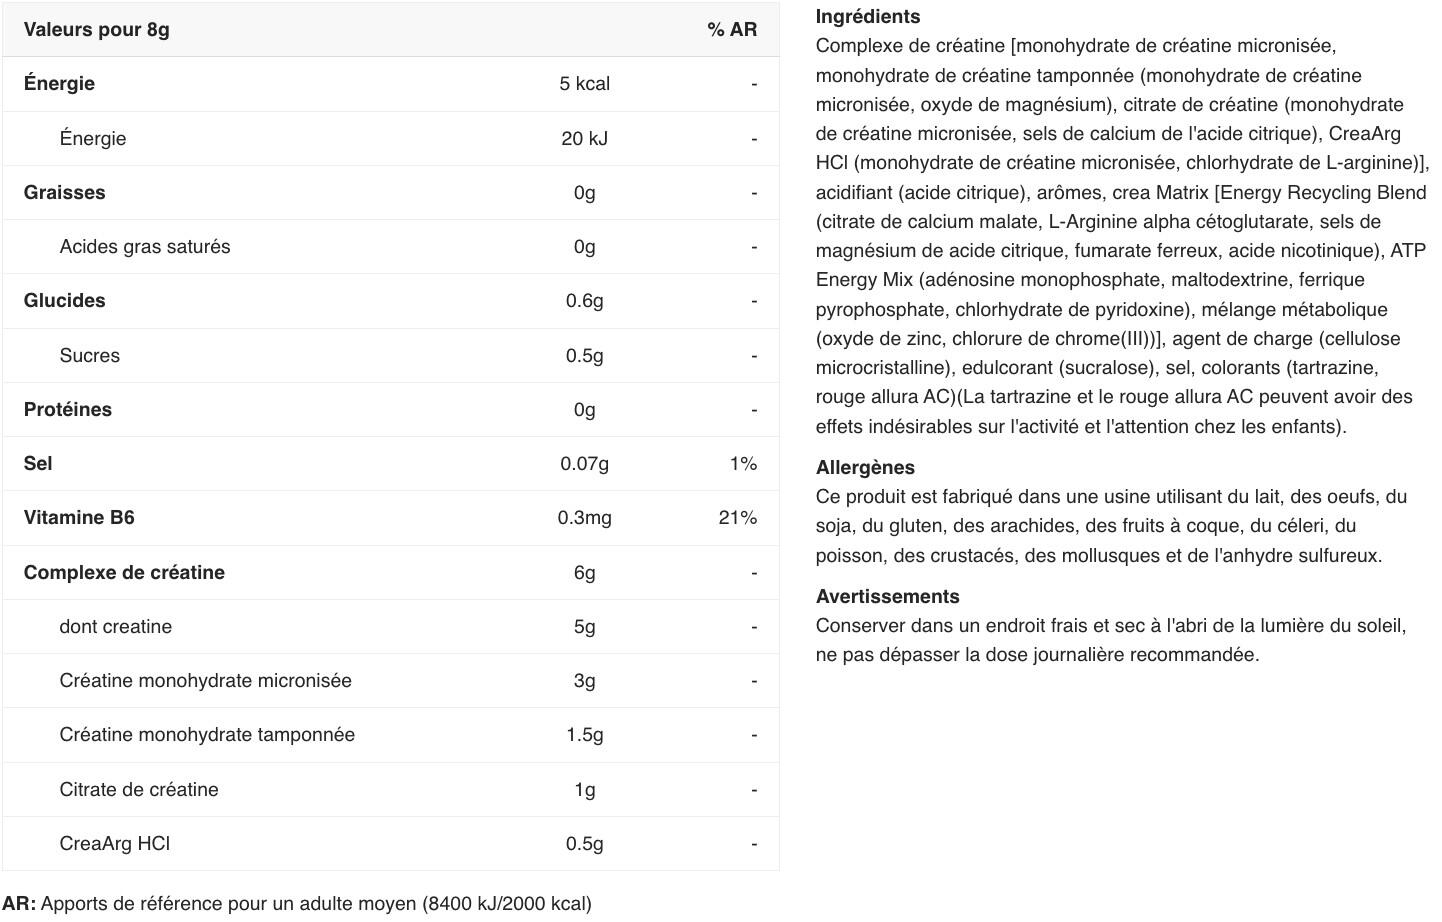Click "Créatine monohydrate tamponnée" row label
This screenshot has width=1442, height=922.
click(207, 735)
